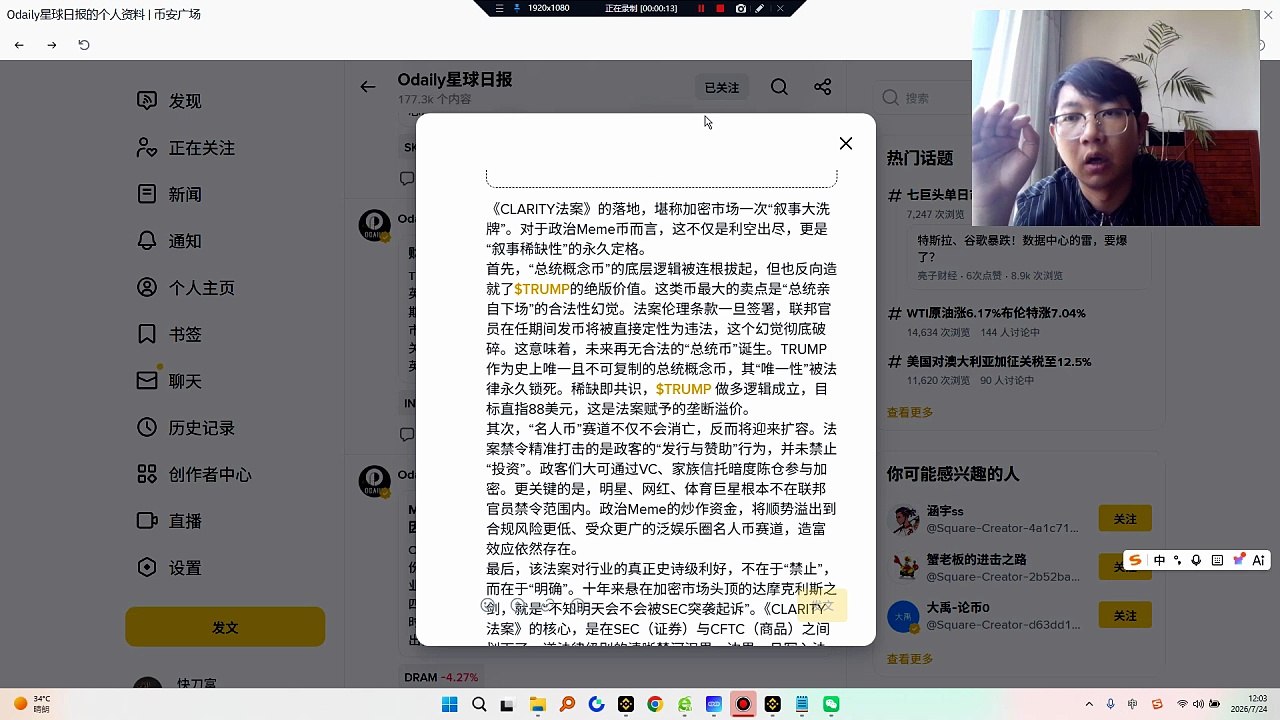Open 发现 in the left sidebar
This screenshot has width=1280, height=720.
[169, 101]
